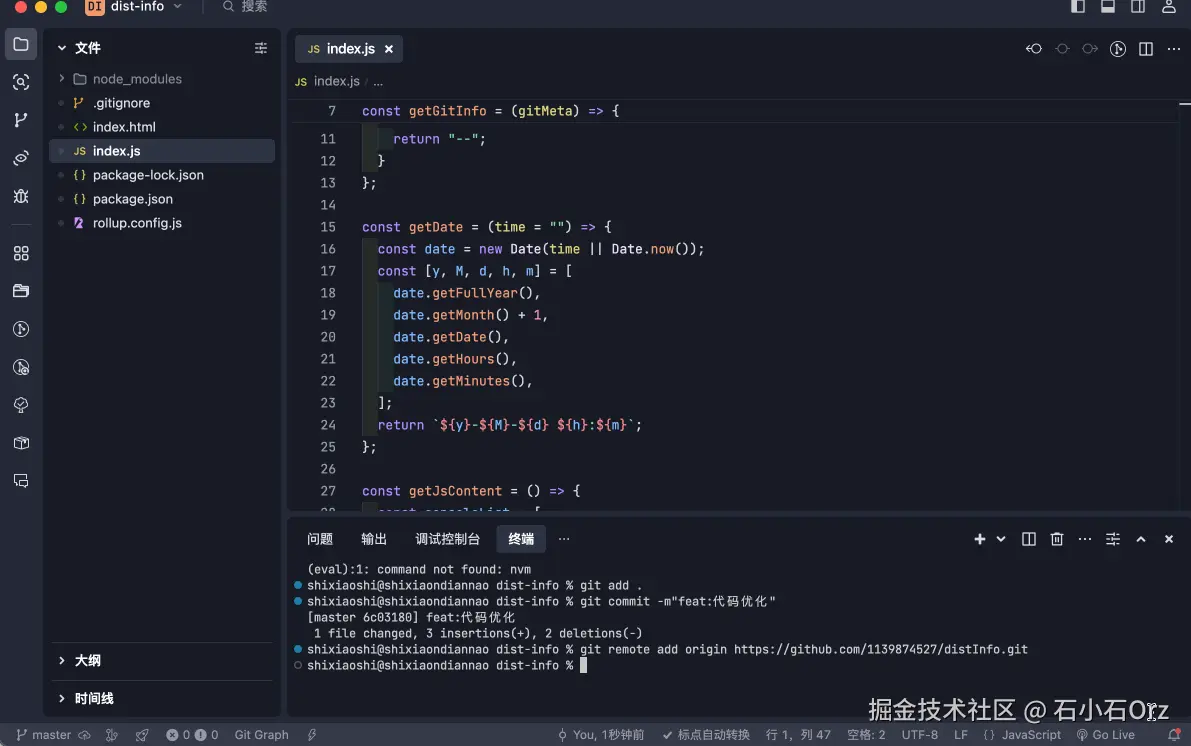Viewport: 1191px width, 746px height.
Task: Open the chat comments icon in activity bar
Action: click(x=21, y=481)
